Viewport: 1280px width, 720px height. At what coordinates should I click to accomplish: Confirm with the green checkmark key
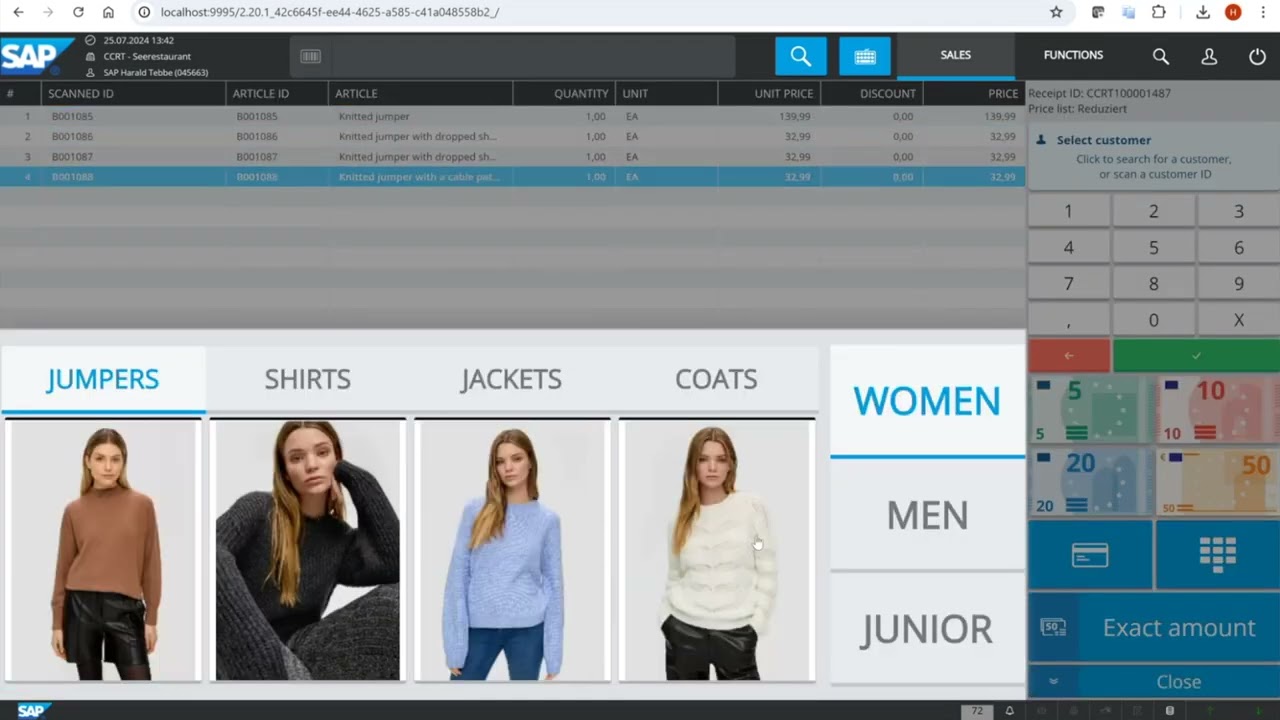click(x=1196, y=355)
